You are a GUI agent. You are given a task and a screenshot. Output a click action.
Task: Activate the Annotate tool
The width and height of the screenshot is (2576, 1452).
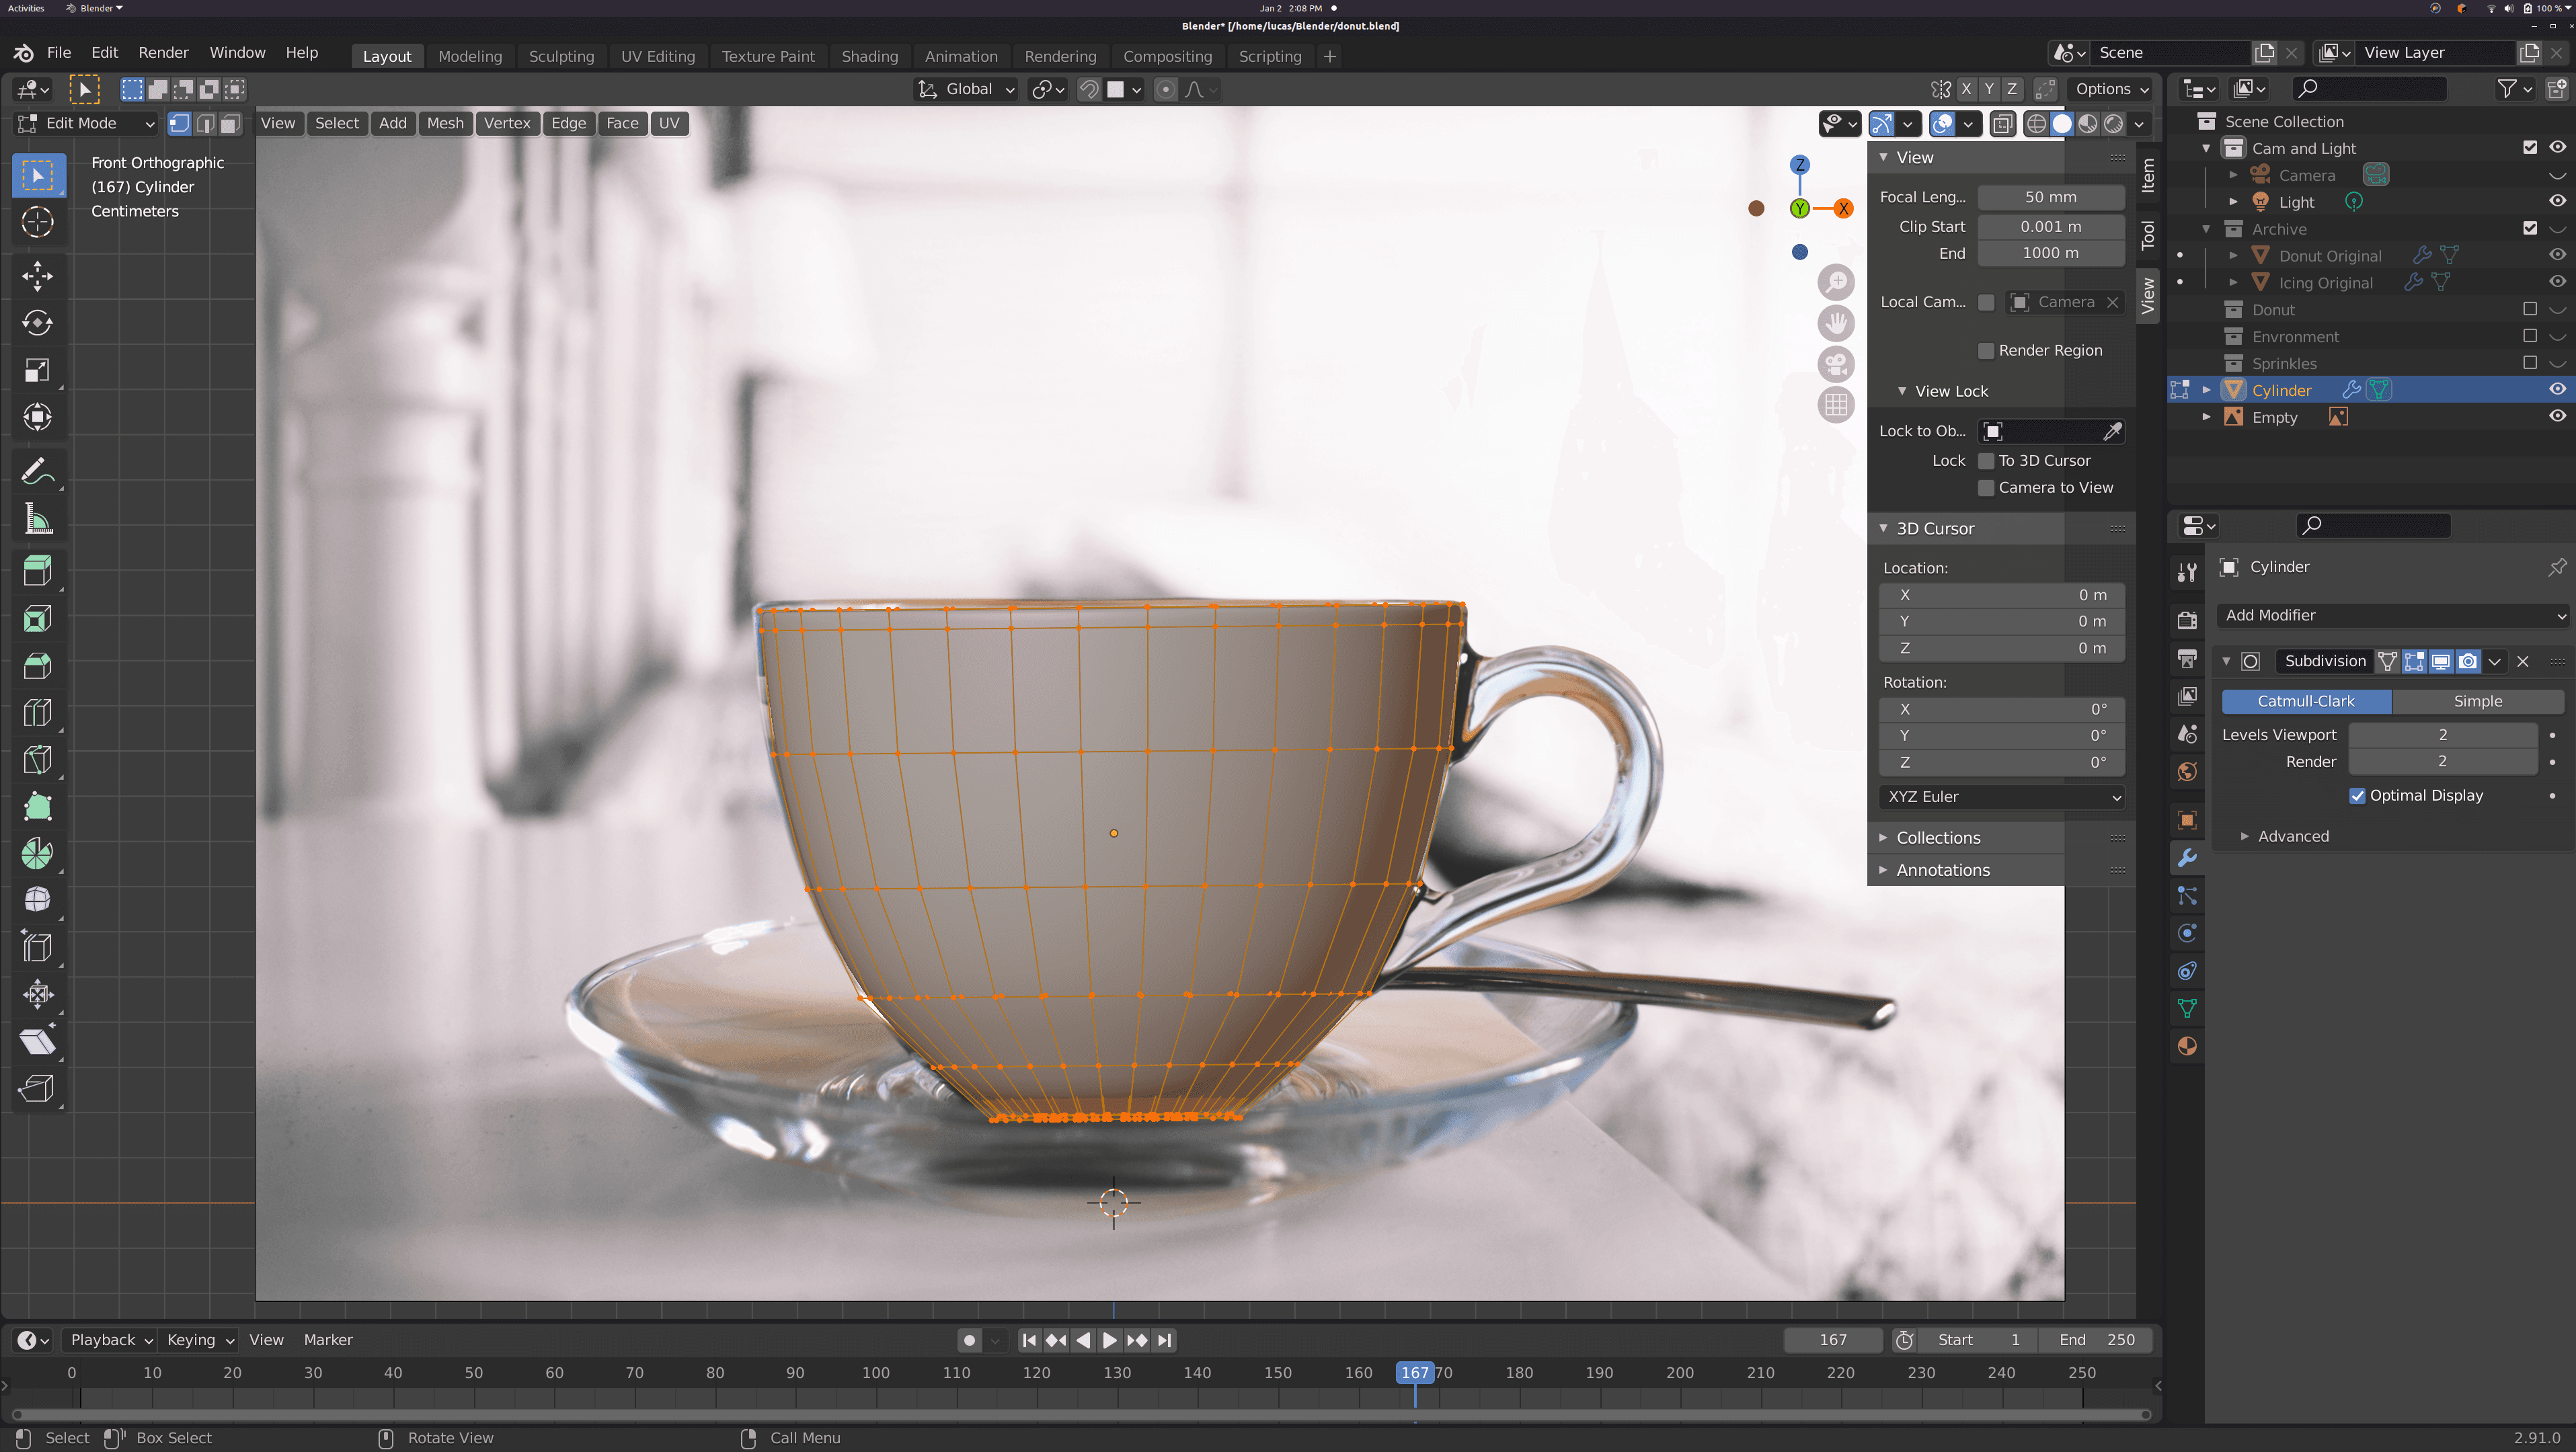click(x=37, y=470)
